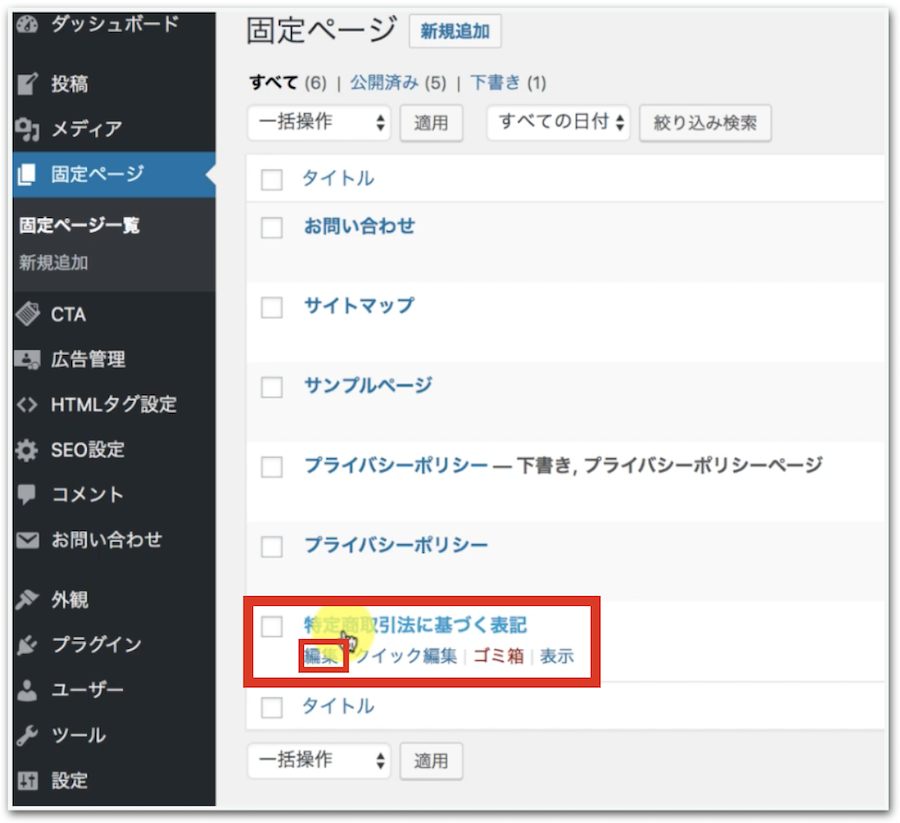
Task: Click the 編集 link under 特定商取引法に基づく表記
Action: (322, 657)
